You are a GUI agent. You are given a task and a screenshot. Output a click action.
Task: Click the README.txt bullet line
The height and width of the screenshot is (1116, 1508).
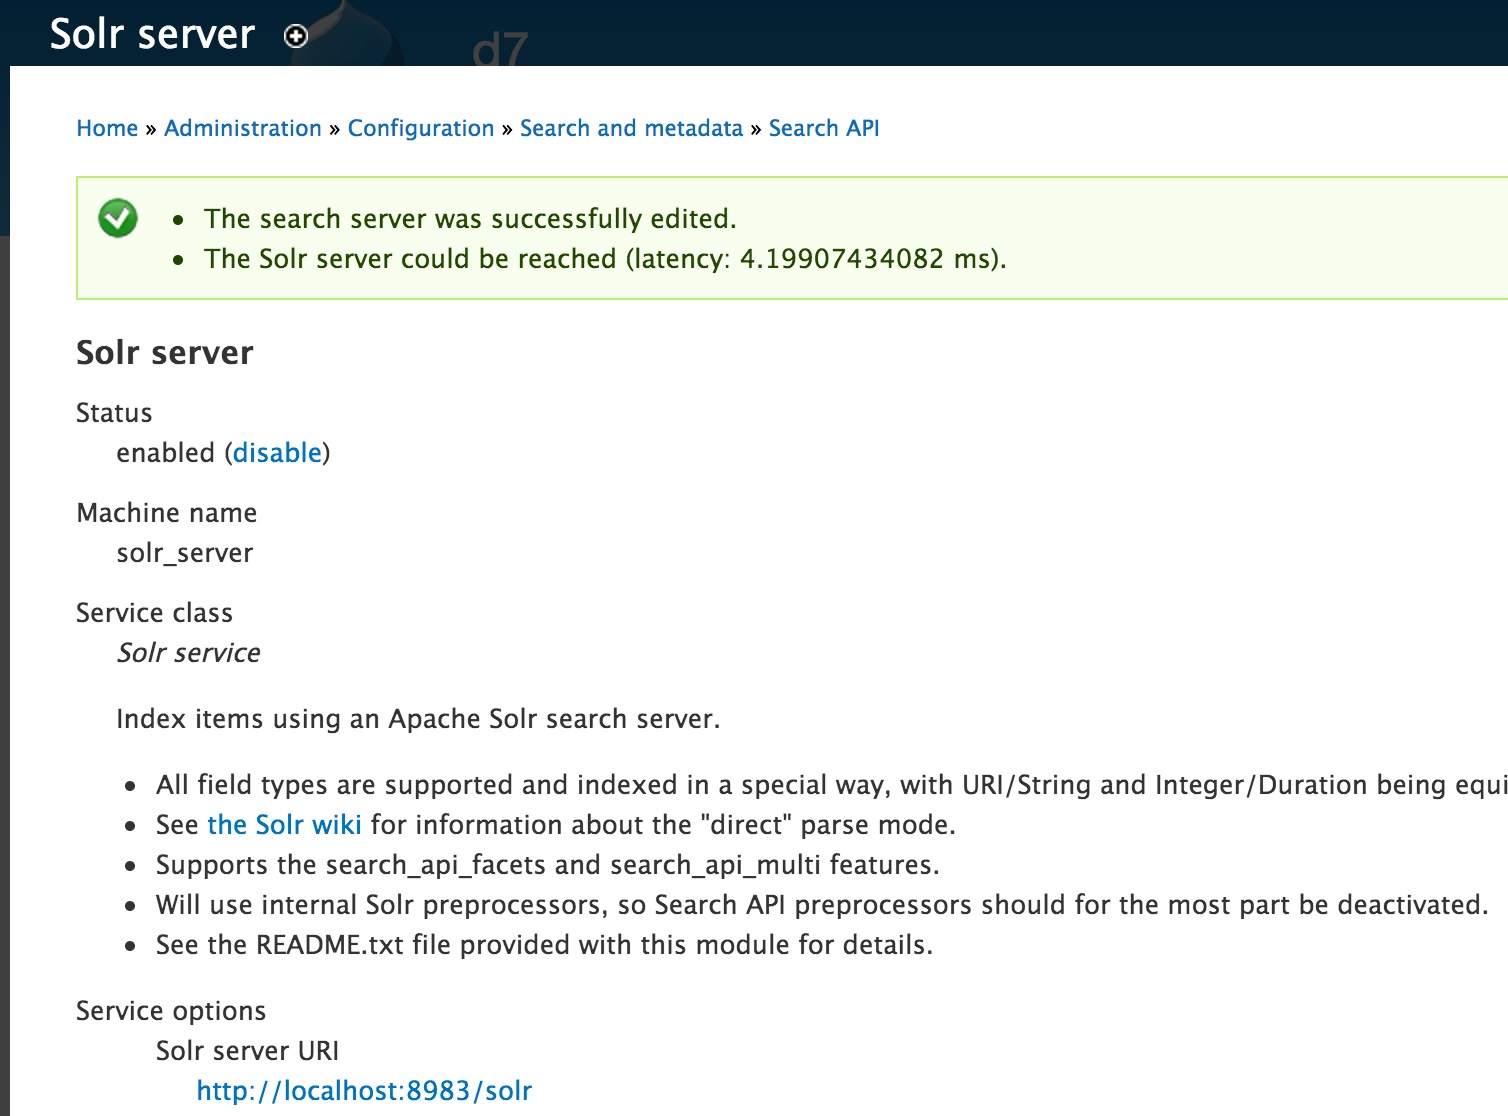tap(544, 945)
